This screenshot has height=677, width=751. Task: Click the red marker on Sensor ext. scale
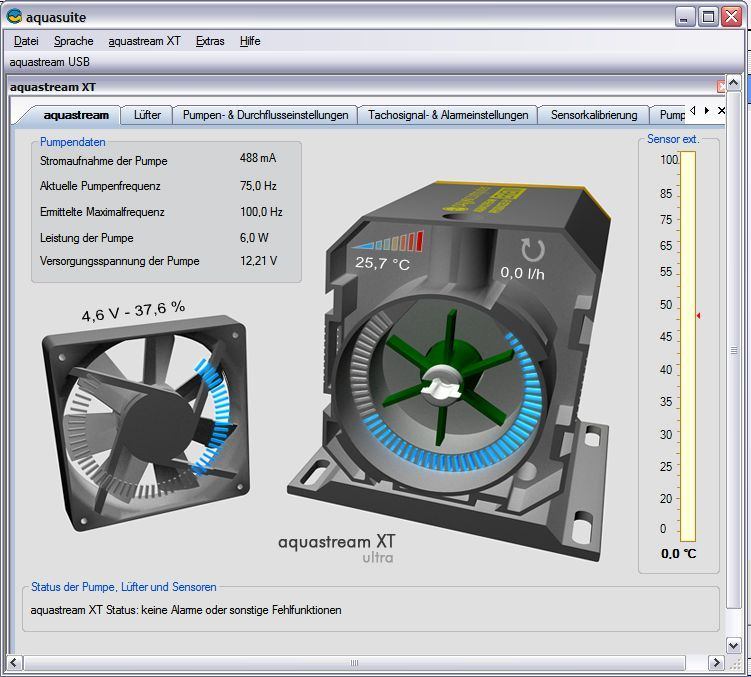(x=698, y=316)
